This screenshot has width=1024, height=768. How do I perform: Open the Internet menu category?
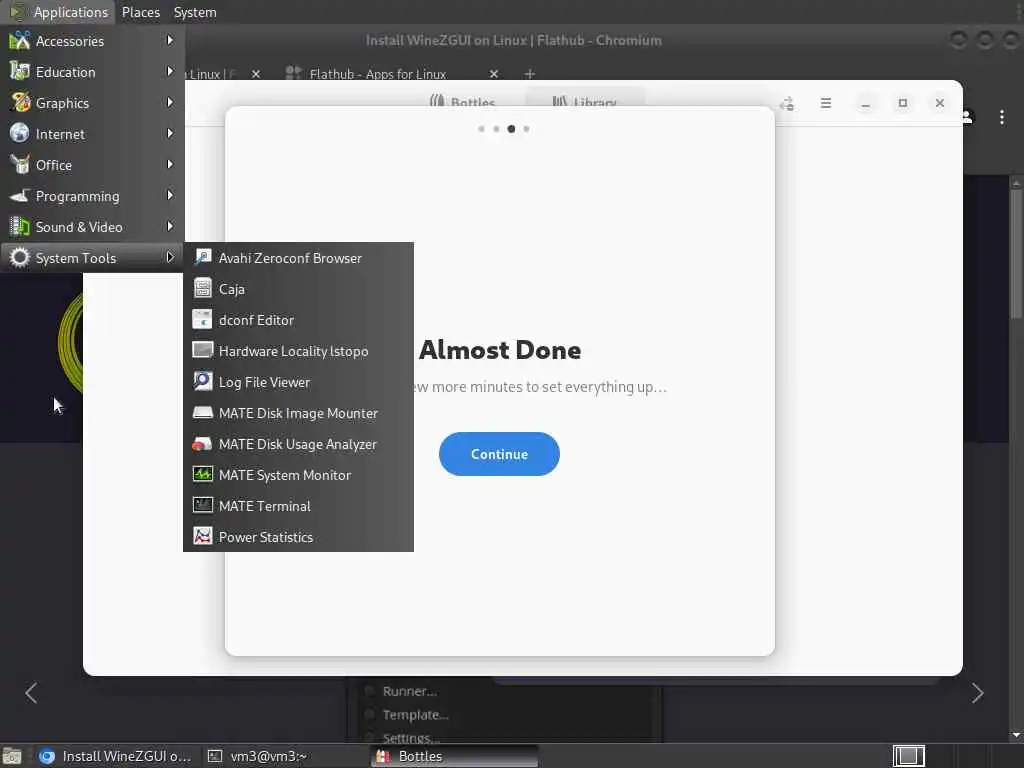[x=92, y=134]
